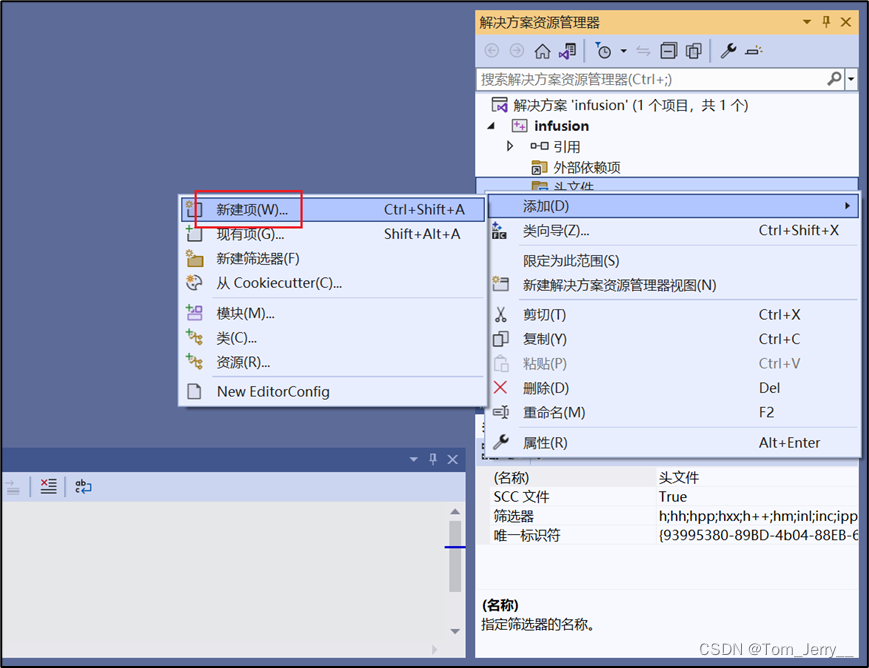
Task: Select 资源(R)... in Add submenu
Action: point(333,362)
